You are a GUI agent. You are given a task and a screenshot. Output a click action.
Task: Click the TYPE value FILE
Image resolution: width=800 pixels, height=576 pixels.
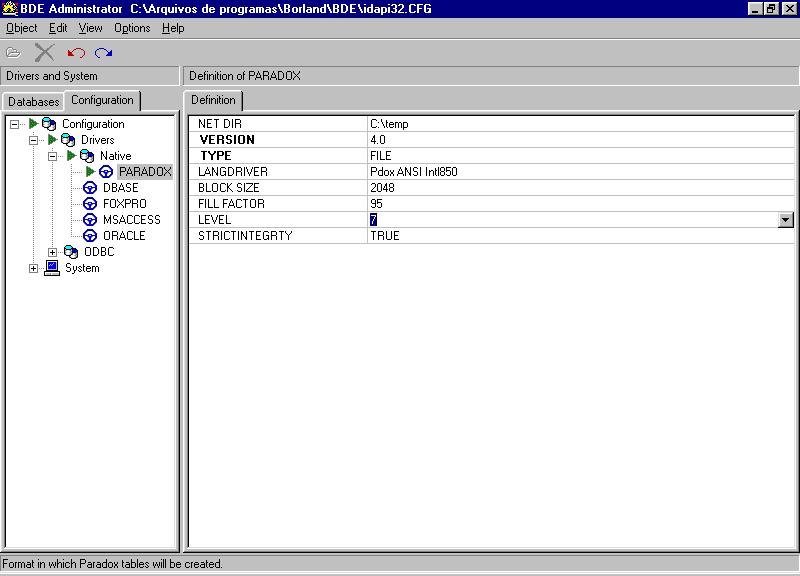click(x=381, y=156)
